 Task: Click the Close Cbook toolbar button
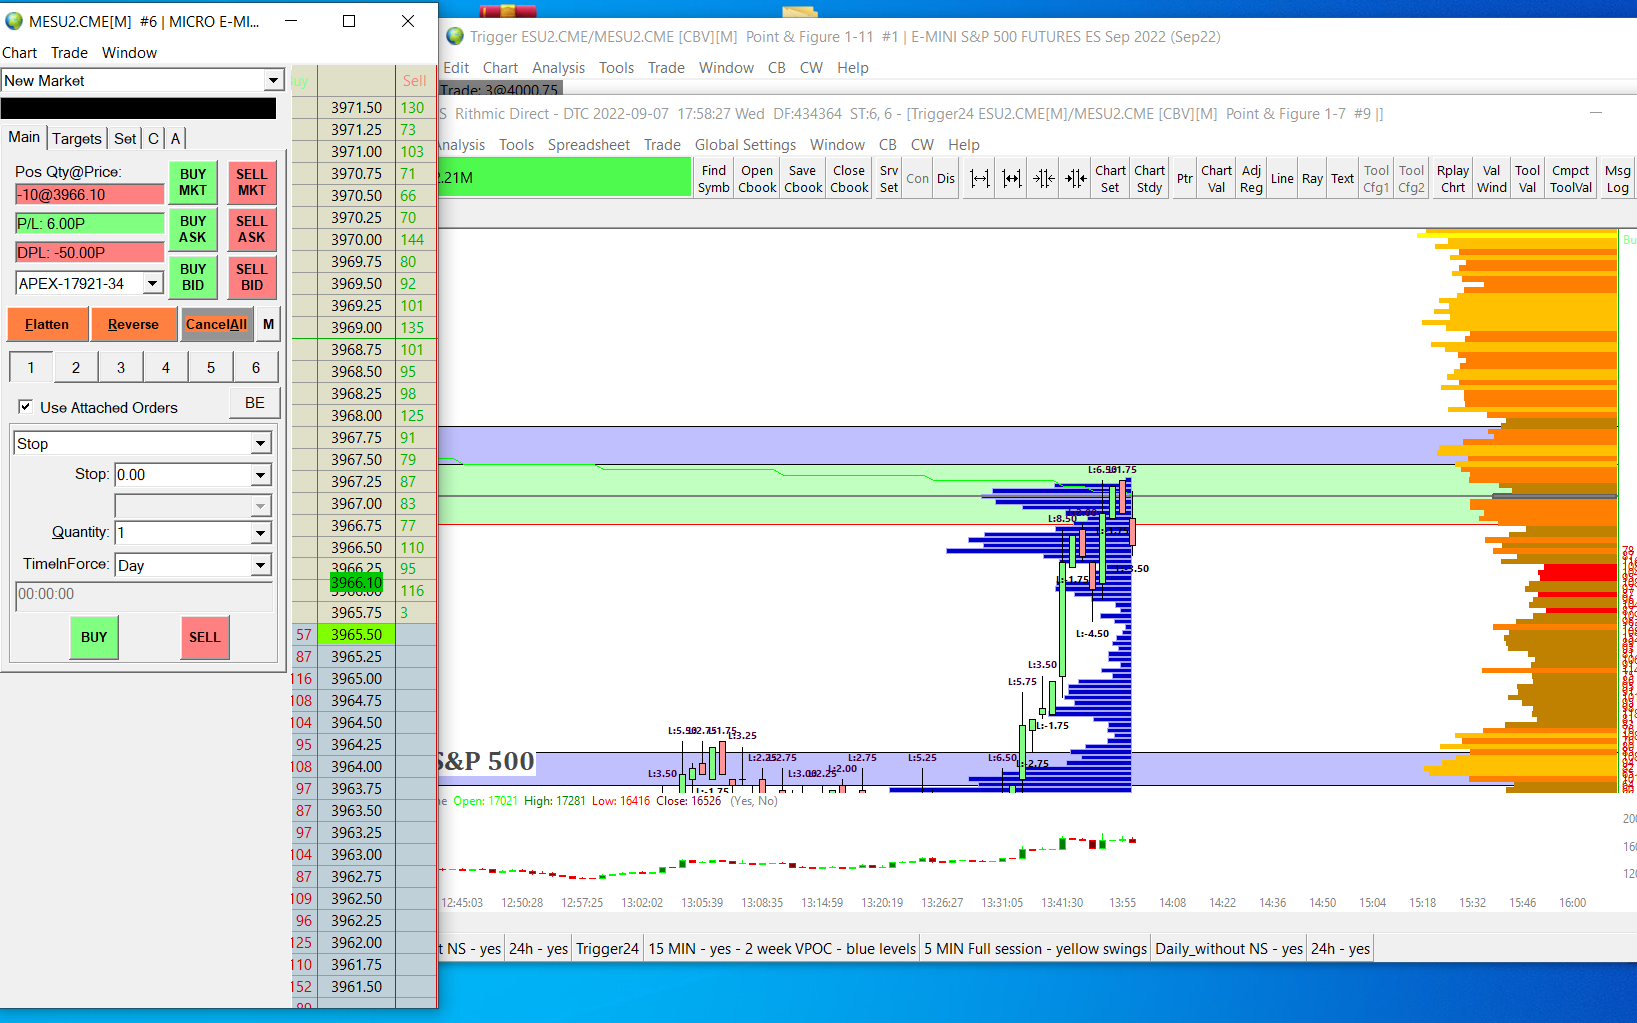(849, 178)
